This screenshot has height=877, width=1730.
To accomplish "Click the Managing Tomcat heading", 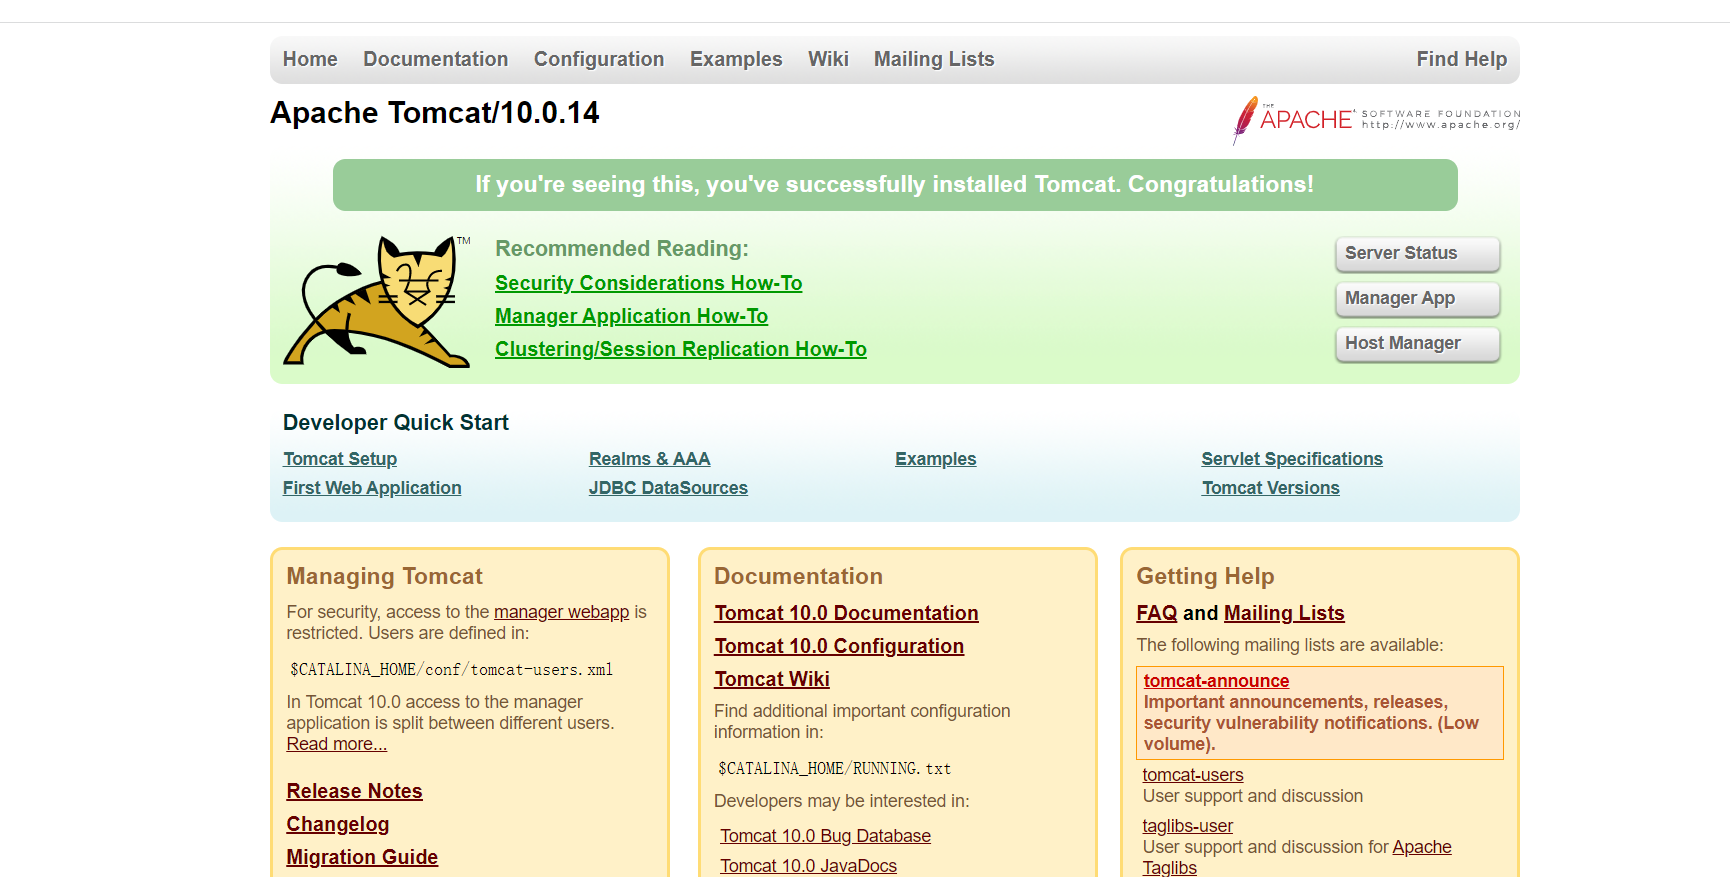I will (x=385, y=577).
